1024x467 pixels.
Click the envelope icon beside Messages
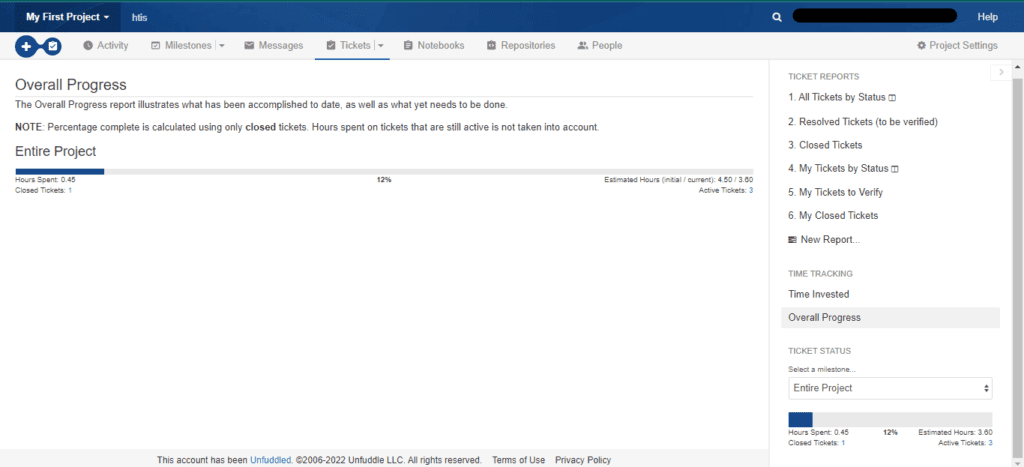click(x=249, y=46)
